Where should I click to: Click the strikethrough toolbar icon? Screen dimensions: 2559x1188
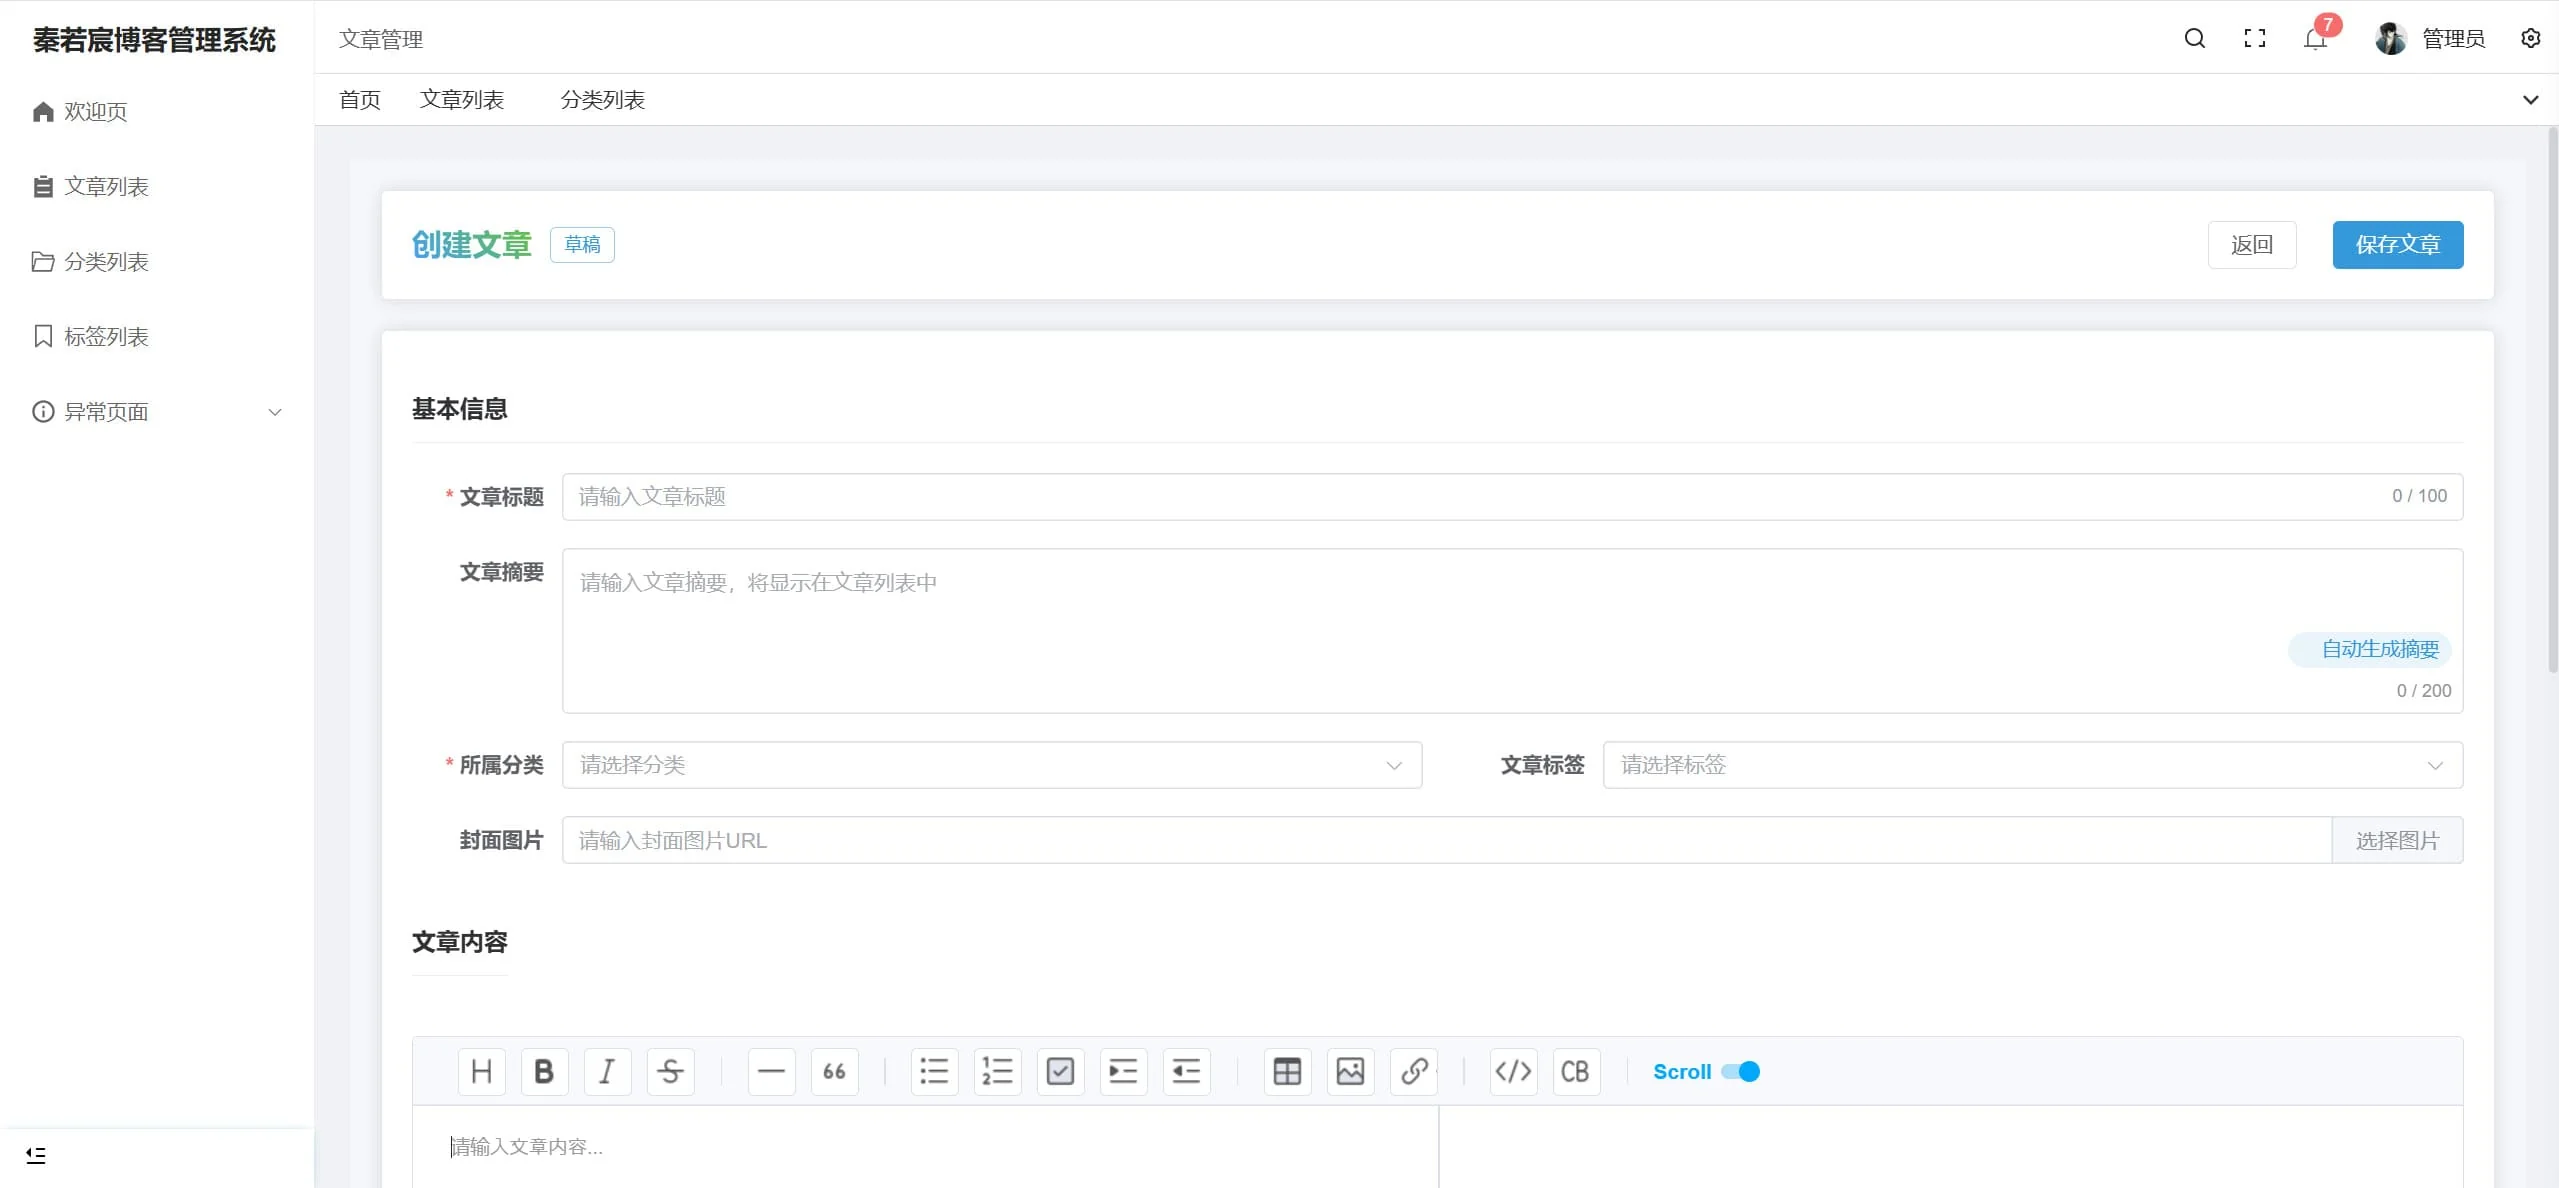670,1071
